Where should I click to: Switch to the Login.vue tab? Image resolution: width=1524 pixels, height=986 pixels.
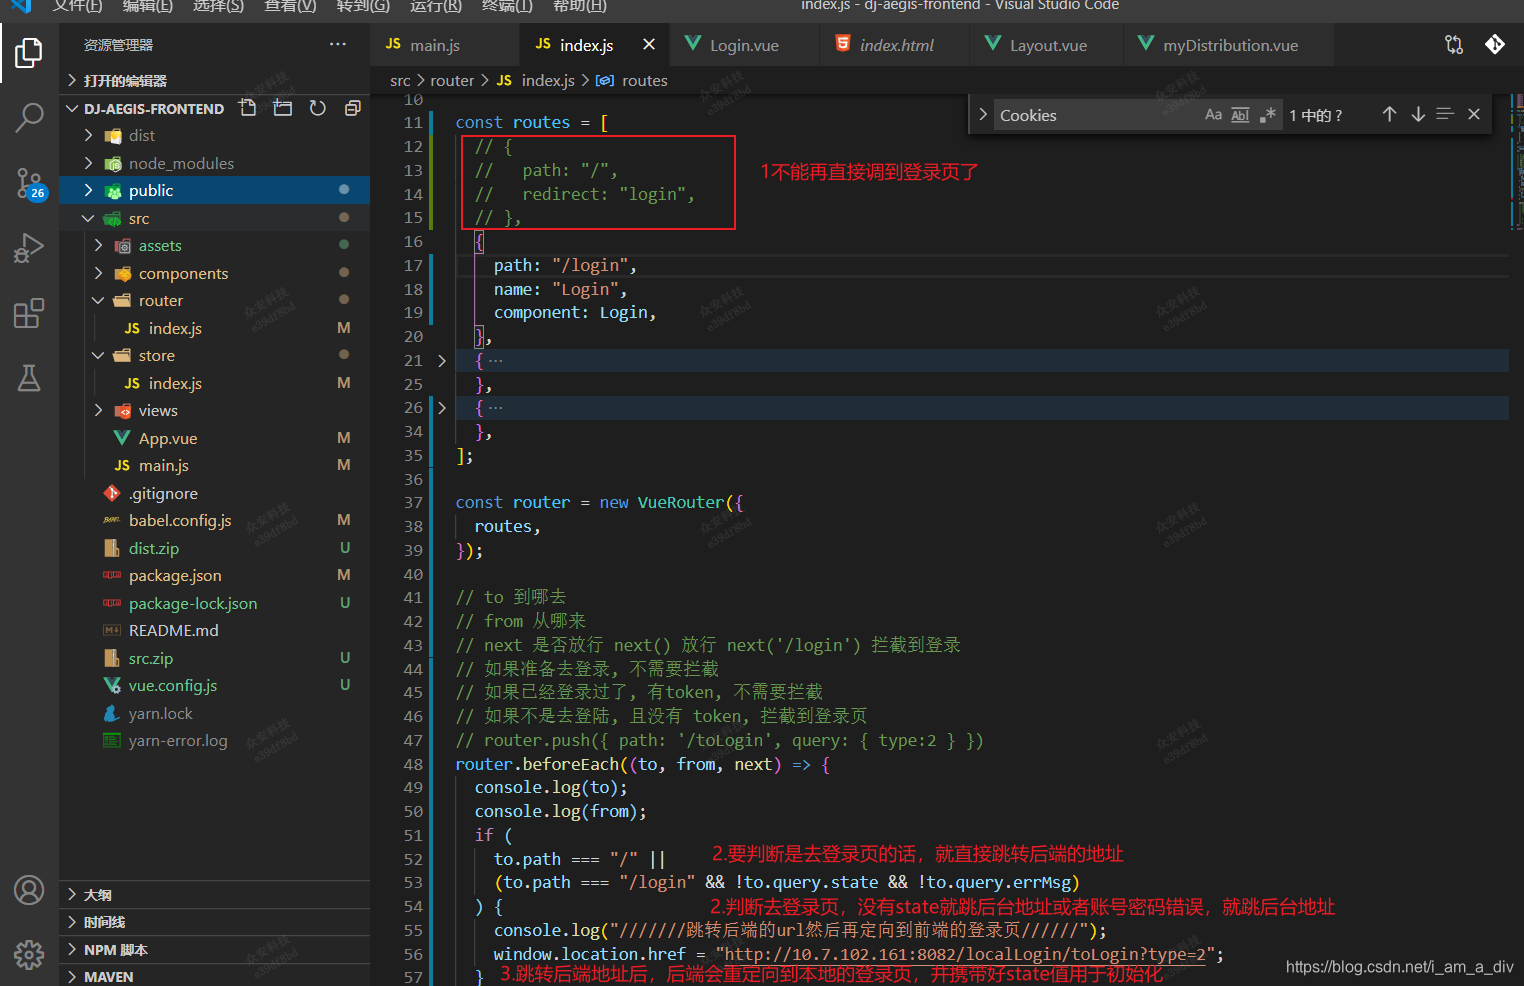[x=745, y=45]
